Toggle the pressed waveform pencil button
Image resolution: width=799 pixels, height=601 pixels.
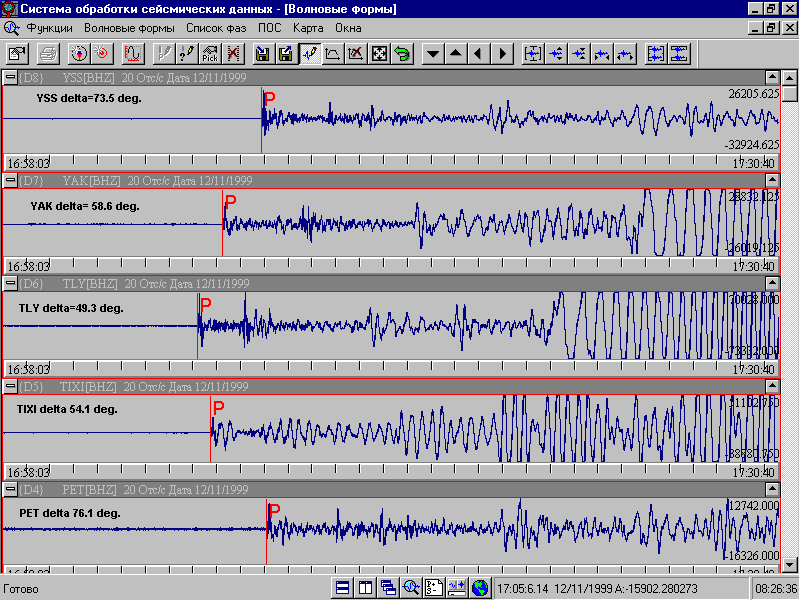(310, 53)
